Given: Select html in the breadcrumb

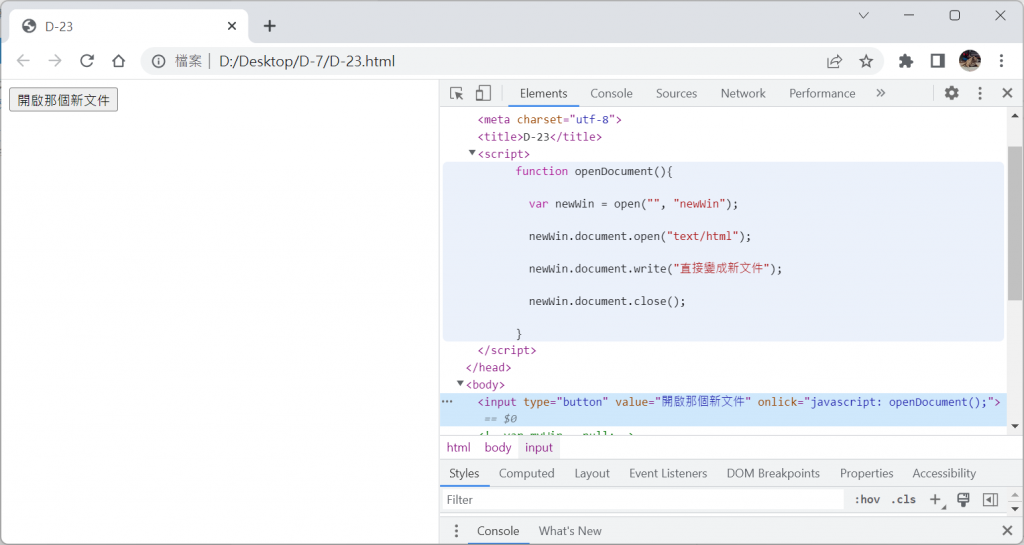Looking at the screenshot, I should tap(458, 448).
